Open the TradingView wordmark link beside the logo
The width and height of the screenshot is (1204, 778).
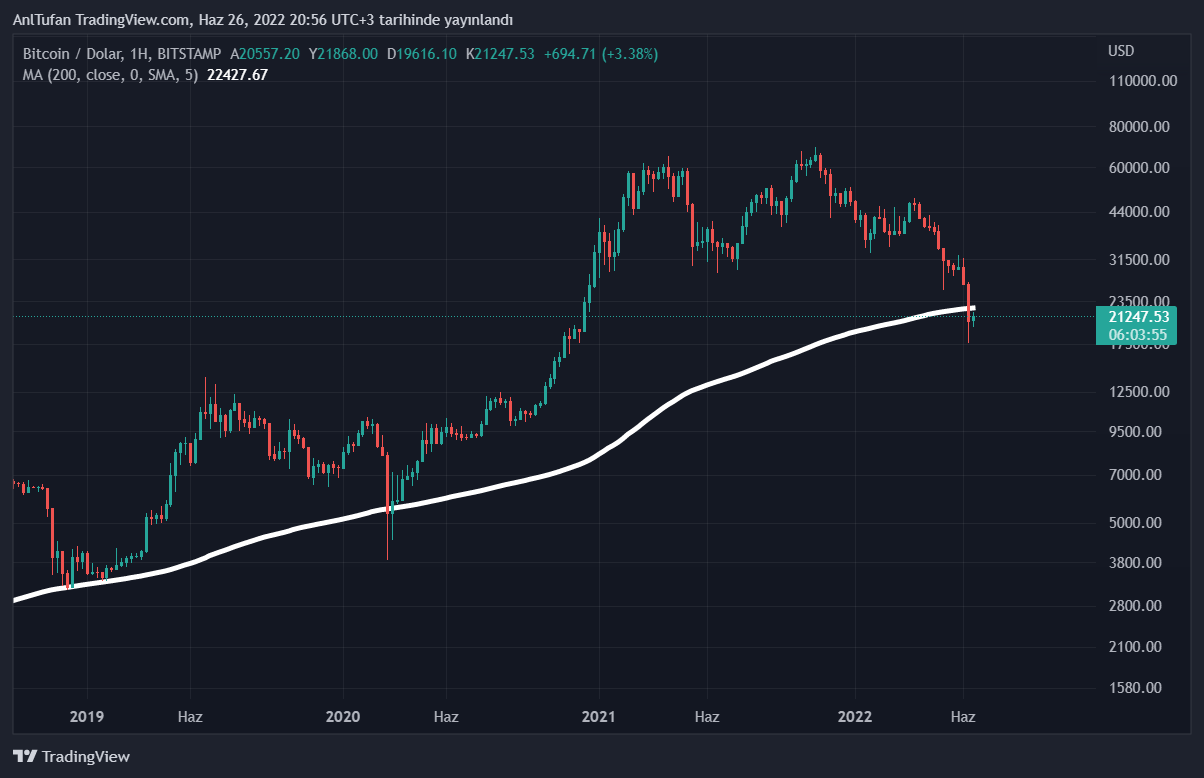(x=85, y=757)
